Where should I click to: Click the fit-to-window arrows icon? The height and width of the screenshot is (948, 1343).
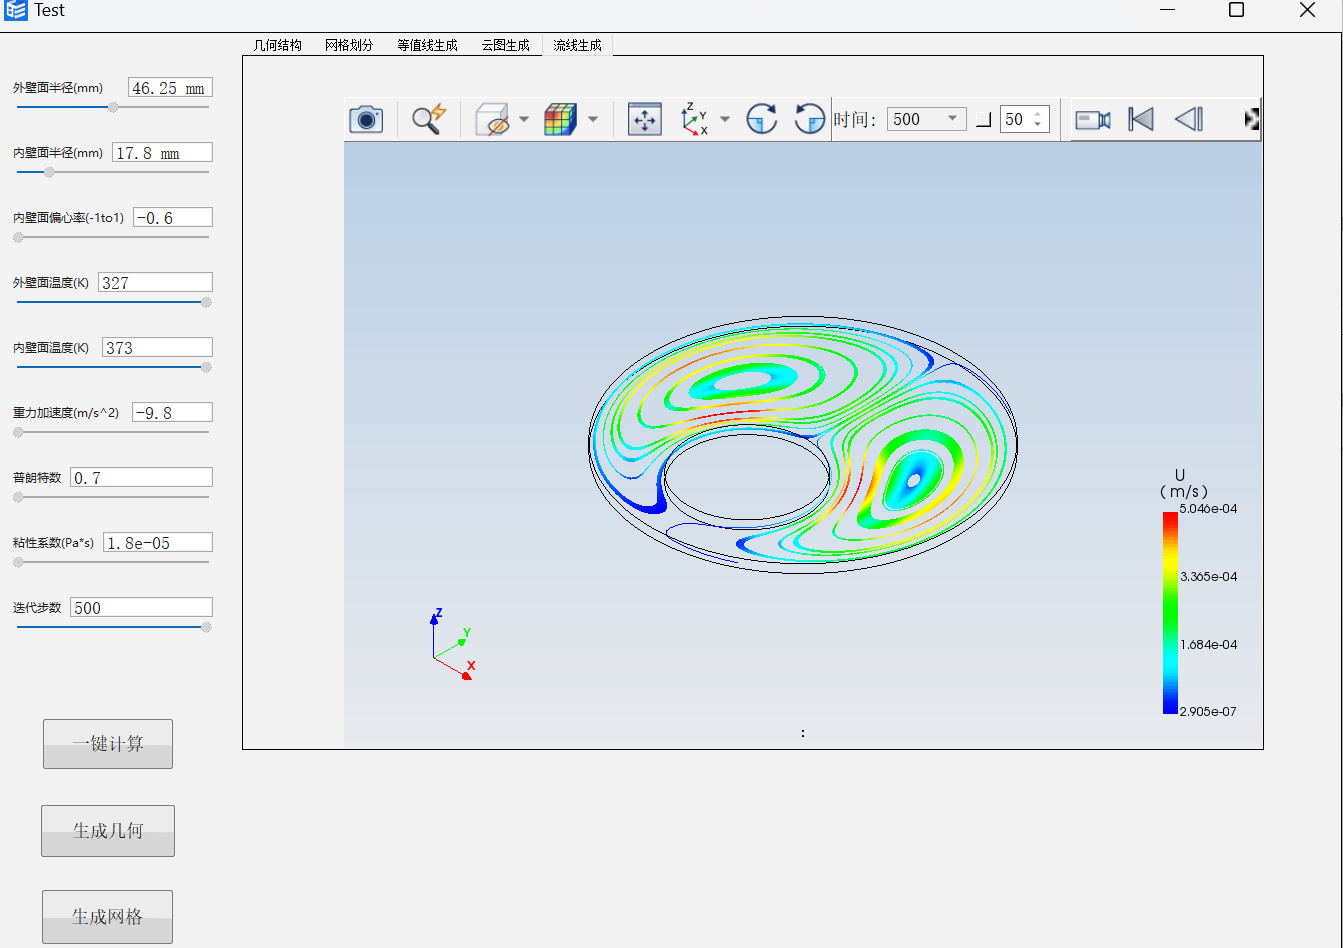pyautogui.click(x=645, y=119)
